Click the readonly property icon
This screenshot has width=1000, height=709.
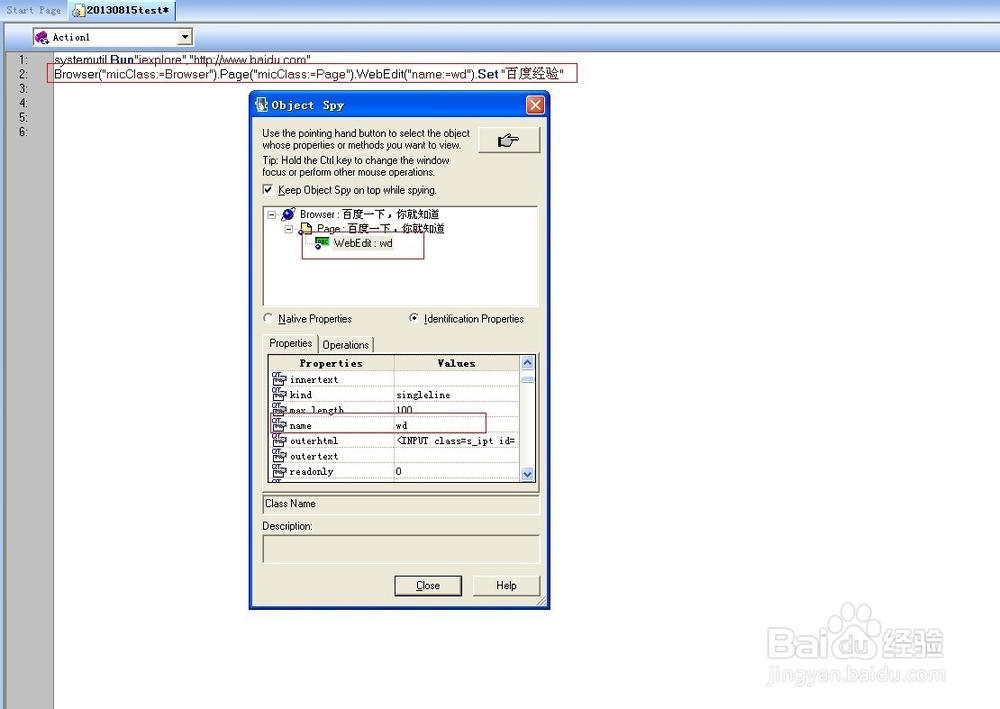coord(279,471)
